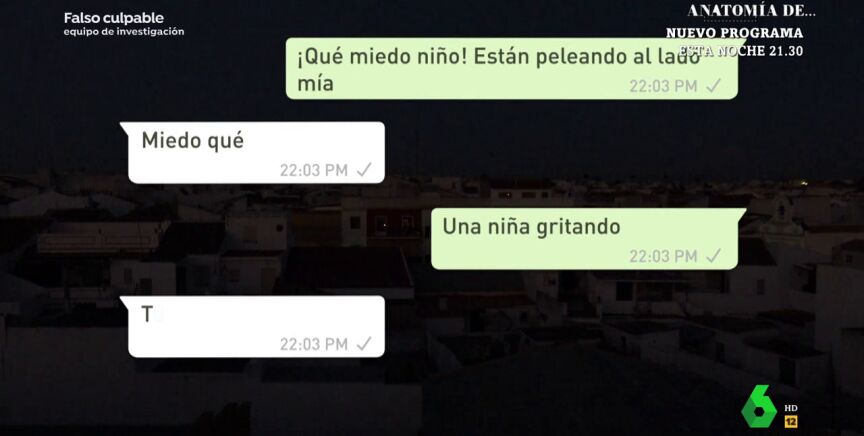The height and width of the screenshot is (436, 864).
Task: Click checkmark on the 'T' message
Action: pos(364,345)
